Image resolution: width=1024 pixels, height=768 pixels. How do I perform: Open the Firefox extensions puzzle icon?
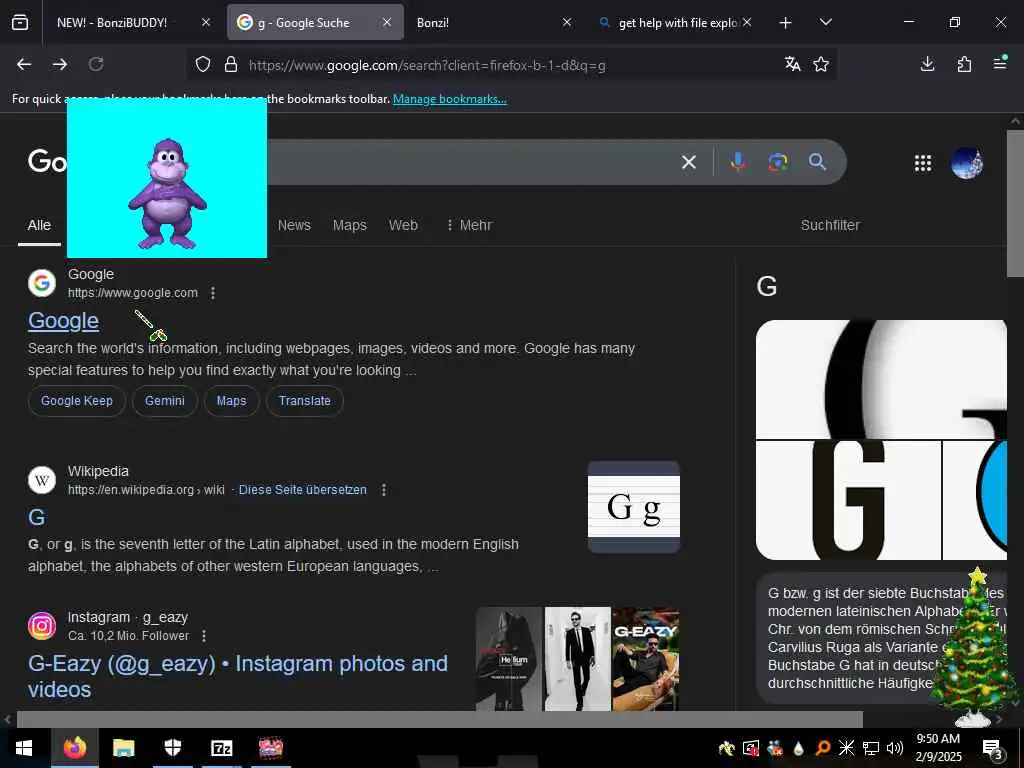[x=964, y=64]
